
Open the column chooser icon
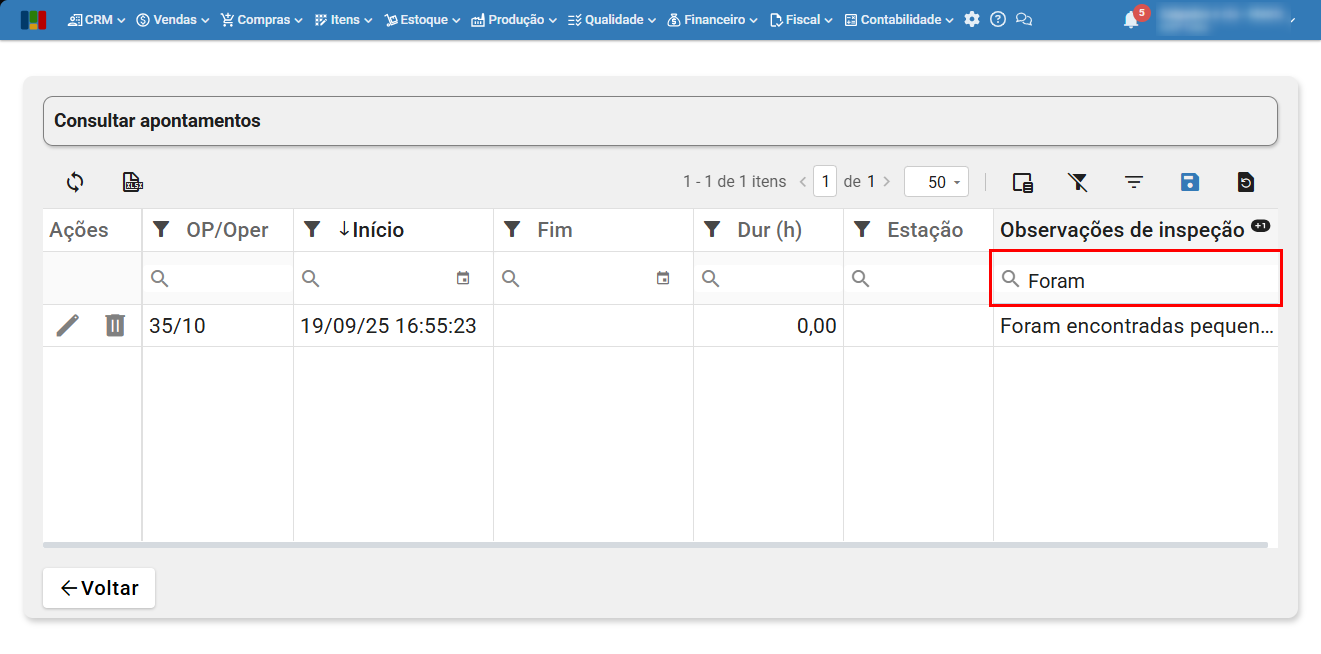point(1022,182)
